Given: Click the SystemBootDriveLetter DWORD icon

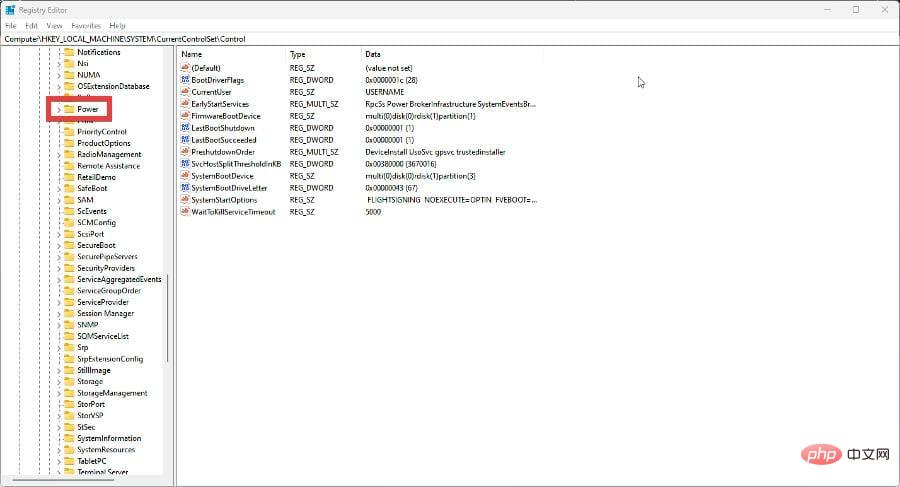Looking at the screenshot, I should (x=185, y=188).
